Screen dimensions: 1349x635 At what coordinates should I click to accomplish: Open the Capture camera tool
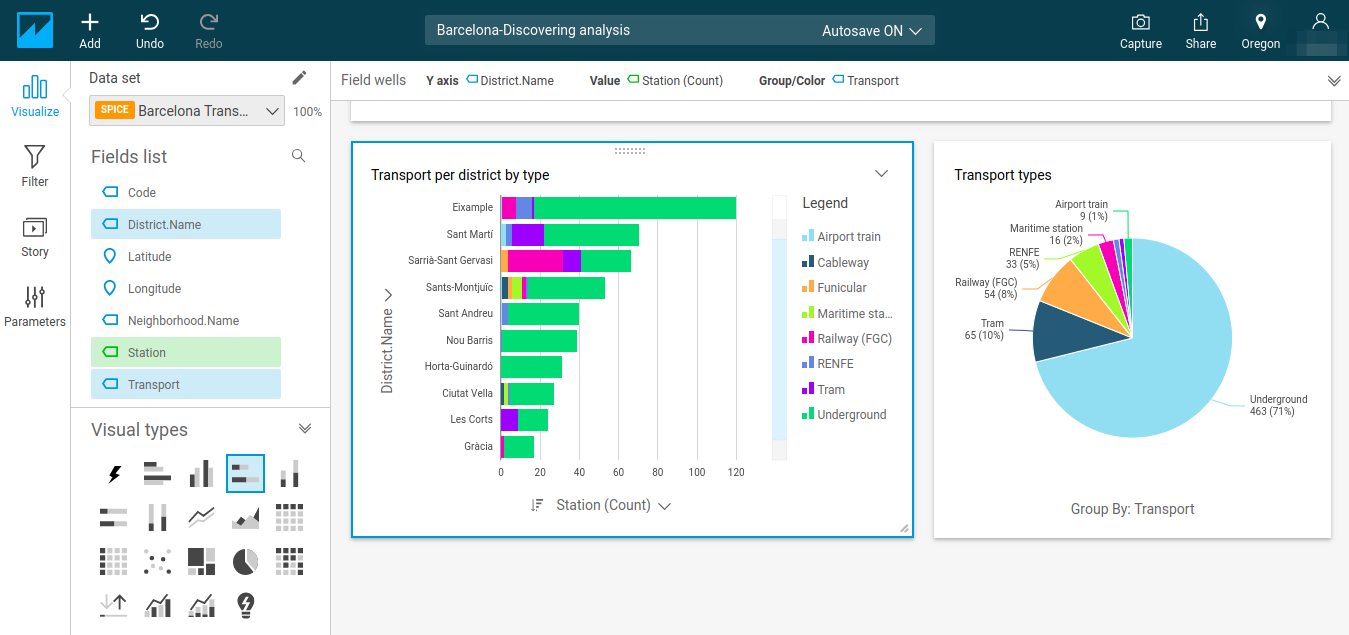[1140, 22]
